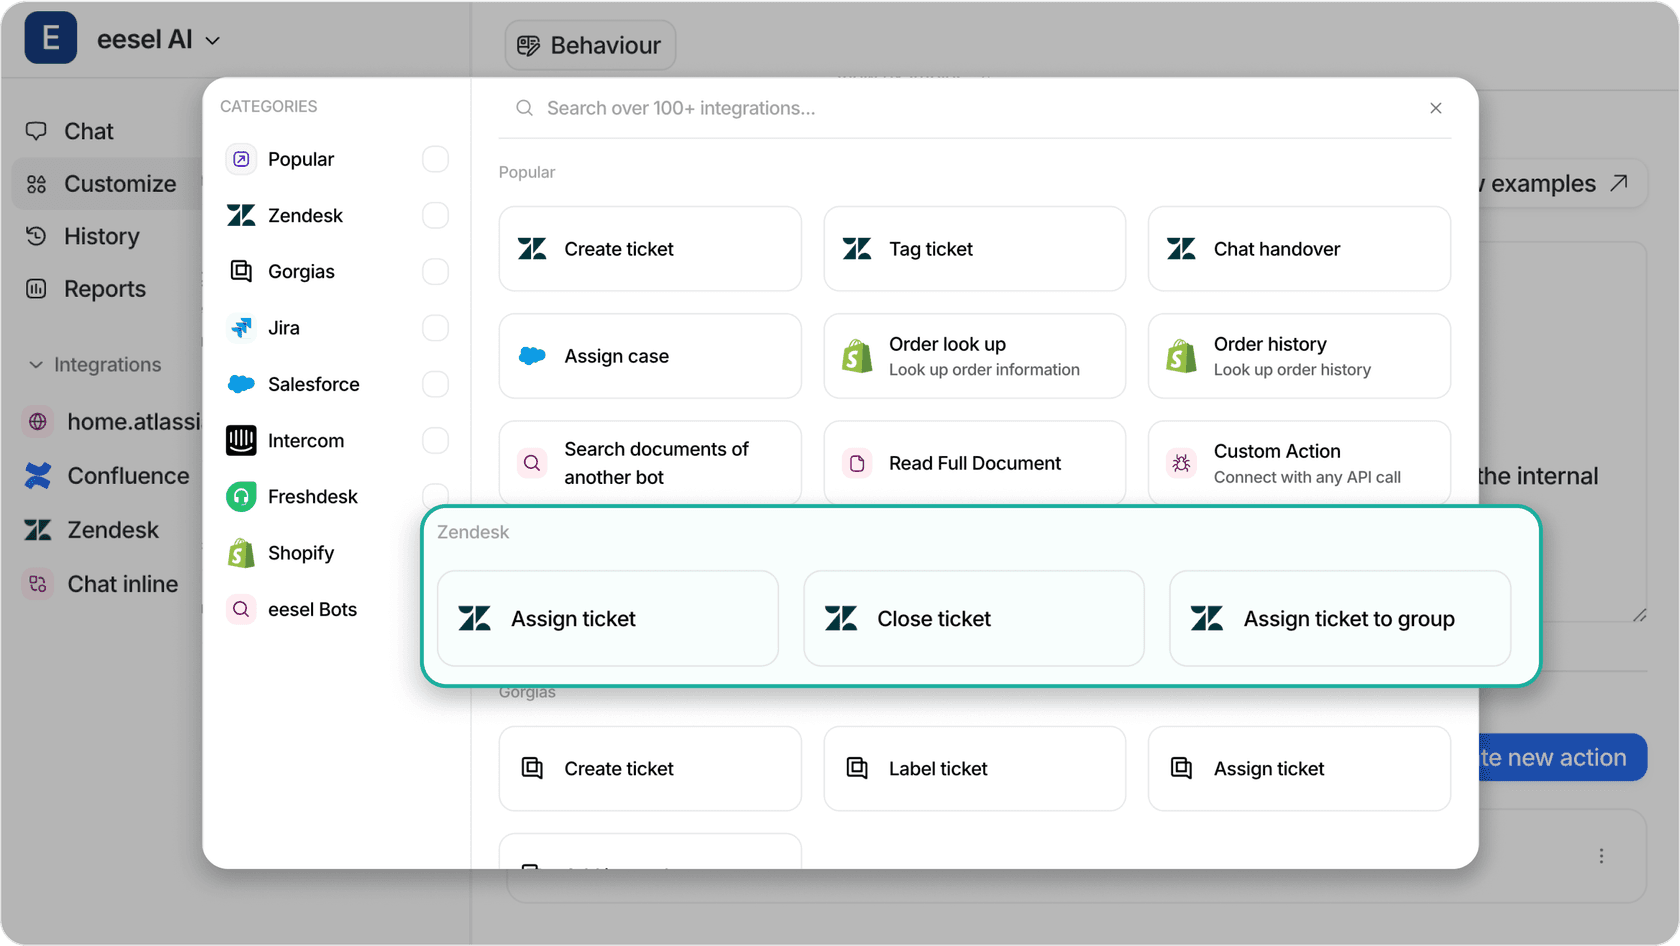Click the chat bubble icon in sidebar
Image resolution: width=1680 pixels, height=946 pixels.
click(x=36, y=131)
